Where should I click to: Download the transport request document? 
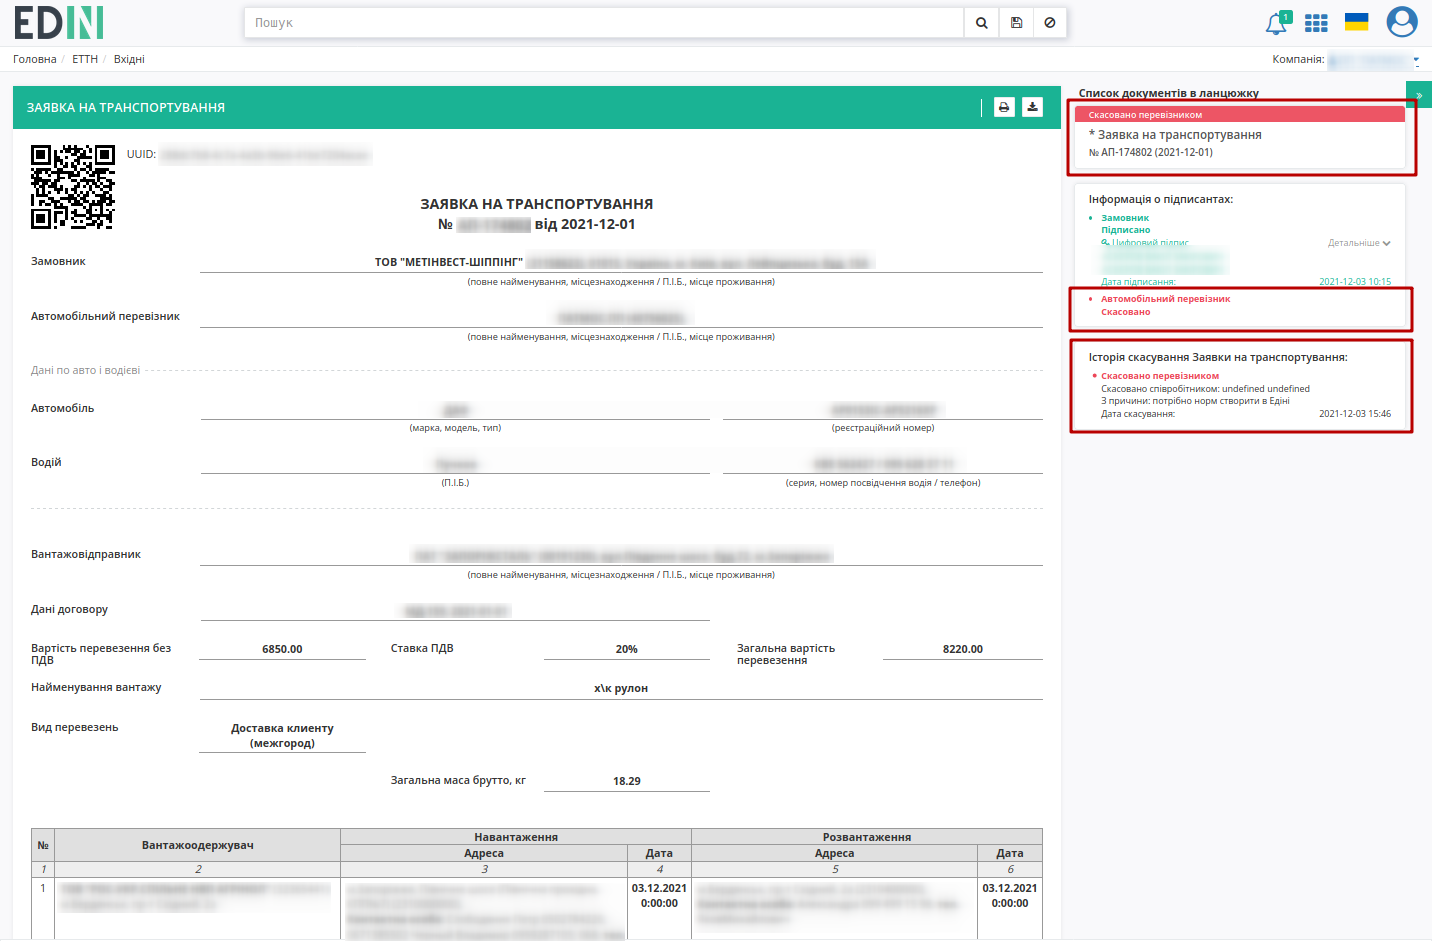pyautogui.click(x=1032, y=107)
